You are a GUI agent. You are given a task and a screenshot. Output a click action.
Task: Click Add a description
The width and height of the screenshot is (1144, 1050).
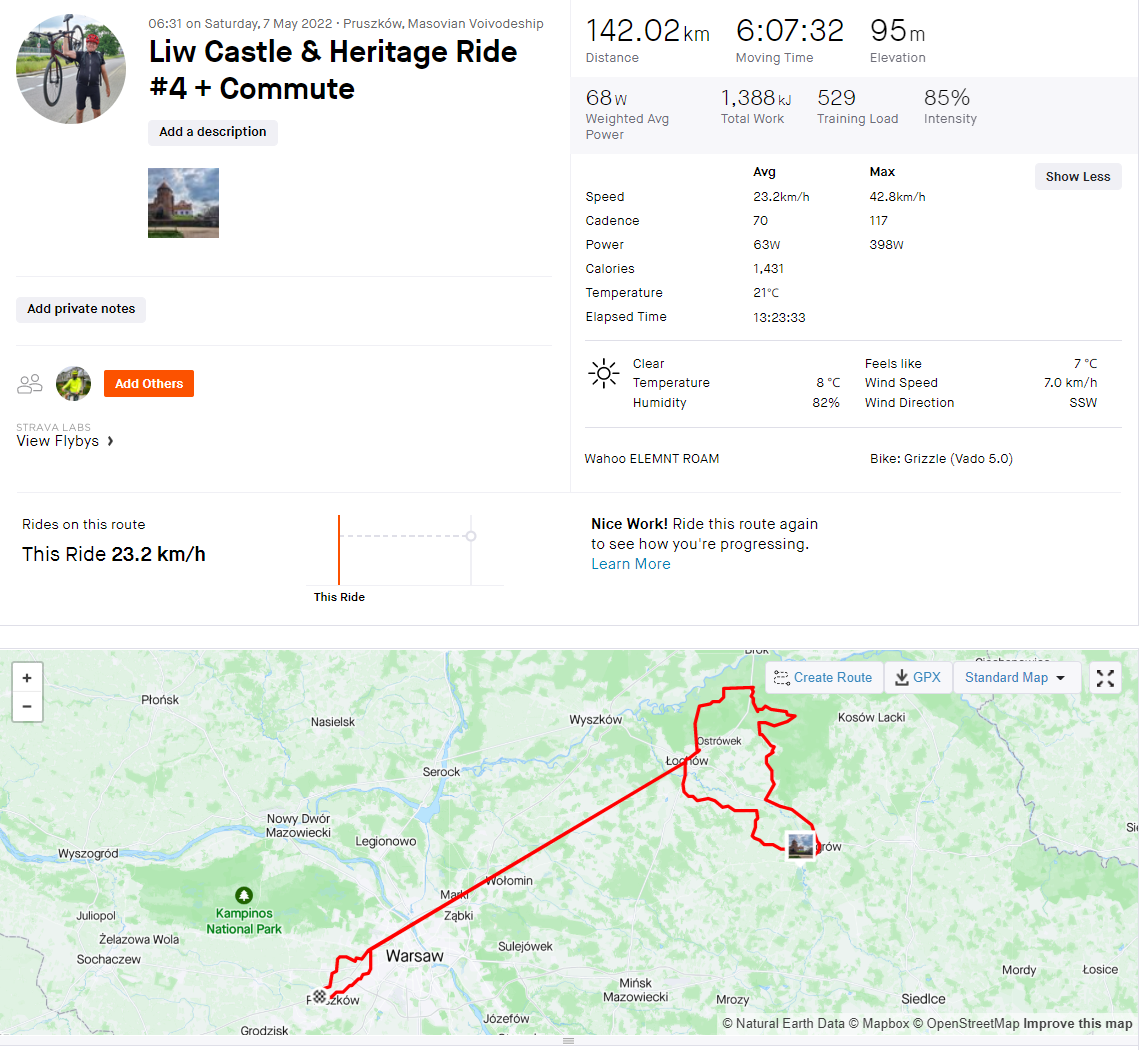(x=212, y=132)
